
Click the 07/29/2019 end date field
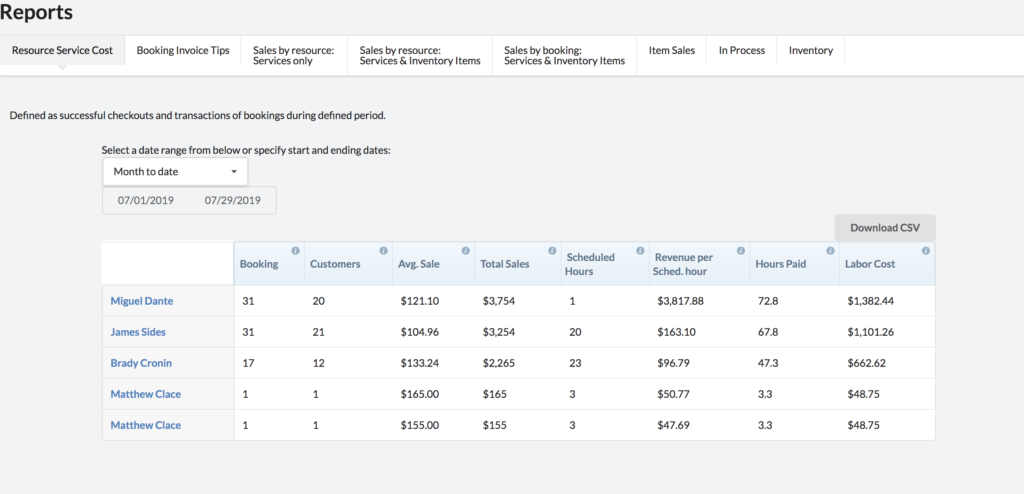pyautogui.click(x=232, y=201)
